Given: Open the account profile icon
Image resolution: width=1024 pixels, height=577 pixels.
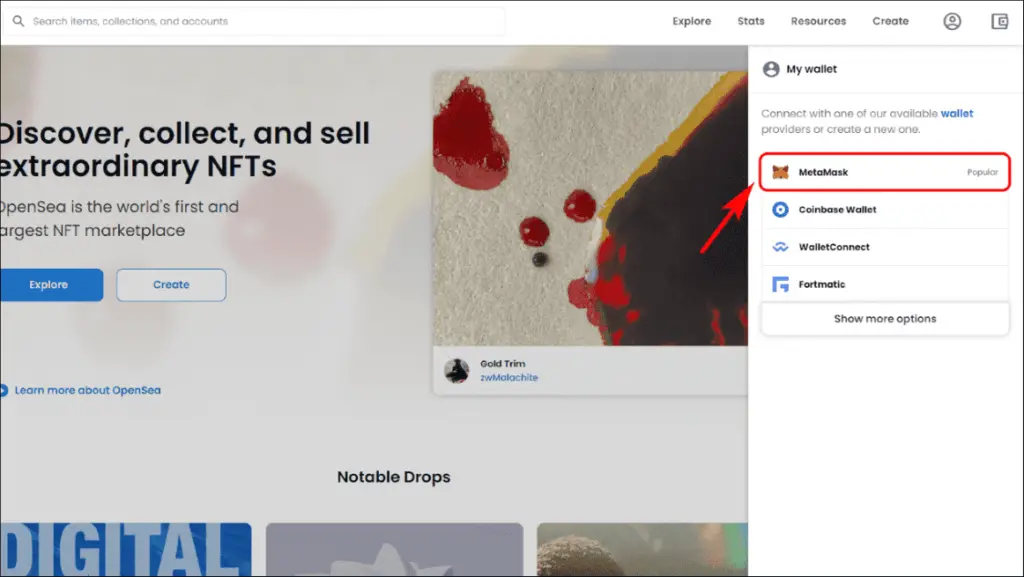Looking at the screenshot, I should click(x=952, y=22).
